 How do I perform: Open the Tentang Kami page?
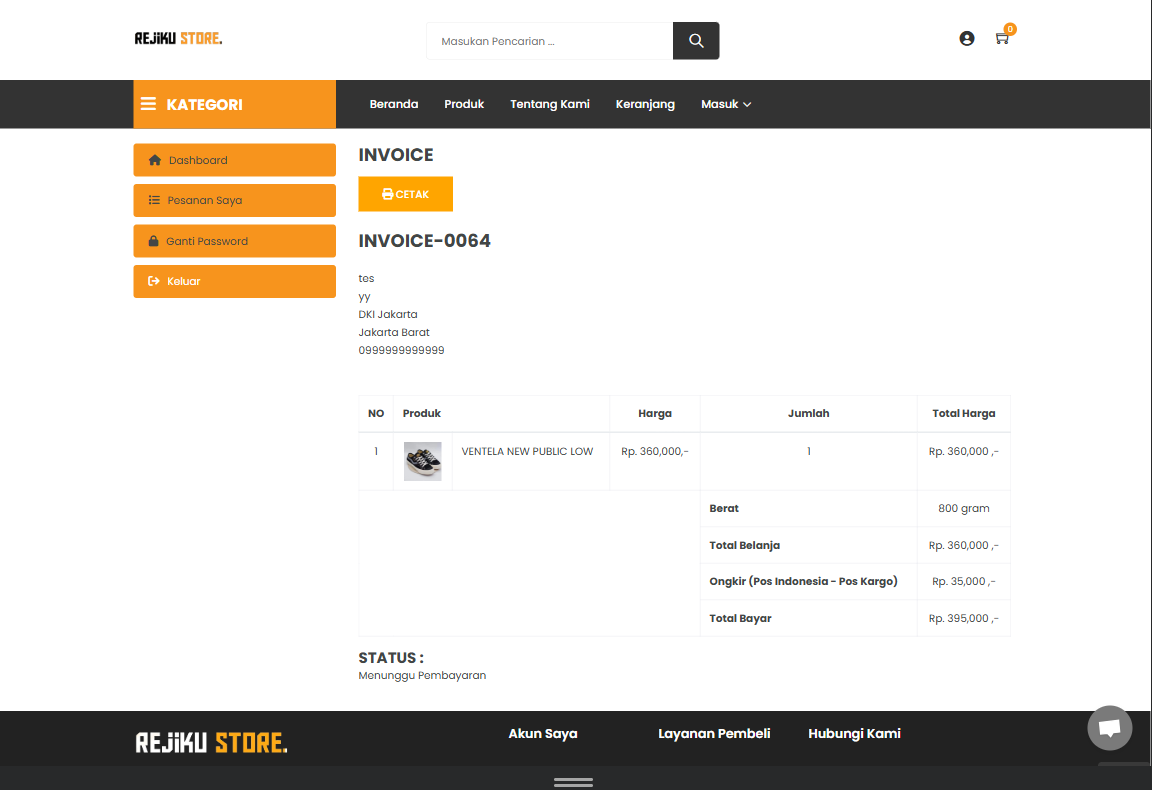pos(549,104)
